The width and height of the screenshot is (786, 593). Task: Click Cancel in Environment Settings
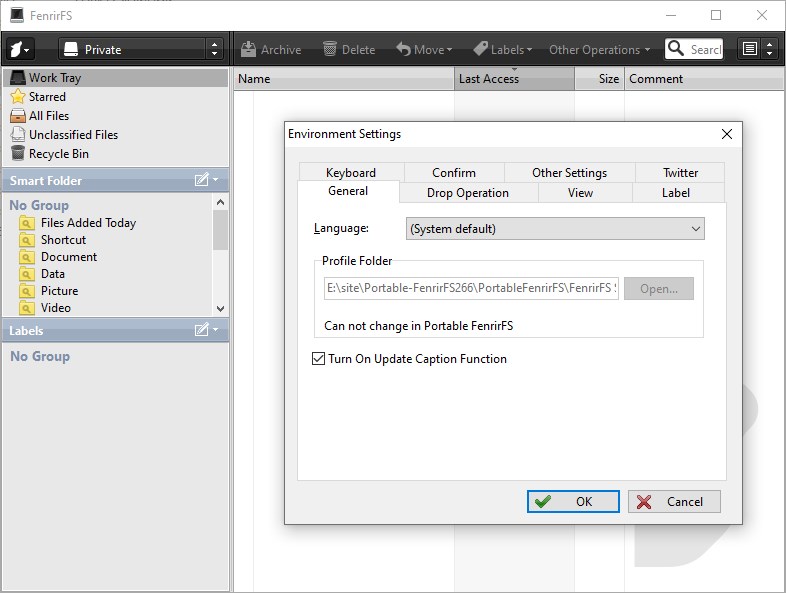(x=674, y=501)
